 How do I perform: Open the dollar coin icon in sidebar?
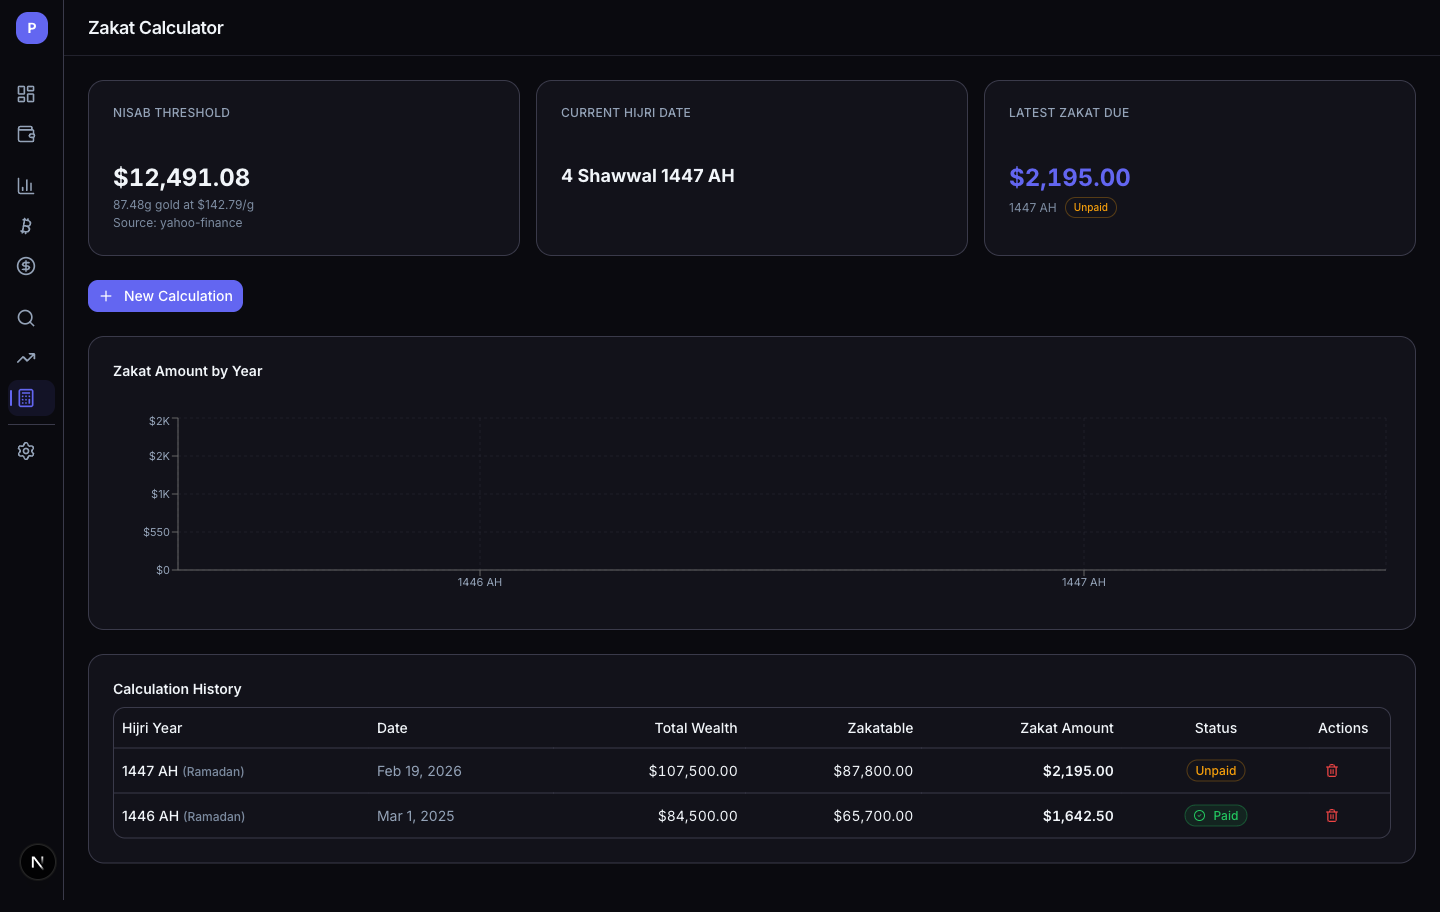[26, 266]
